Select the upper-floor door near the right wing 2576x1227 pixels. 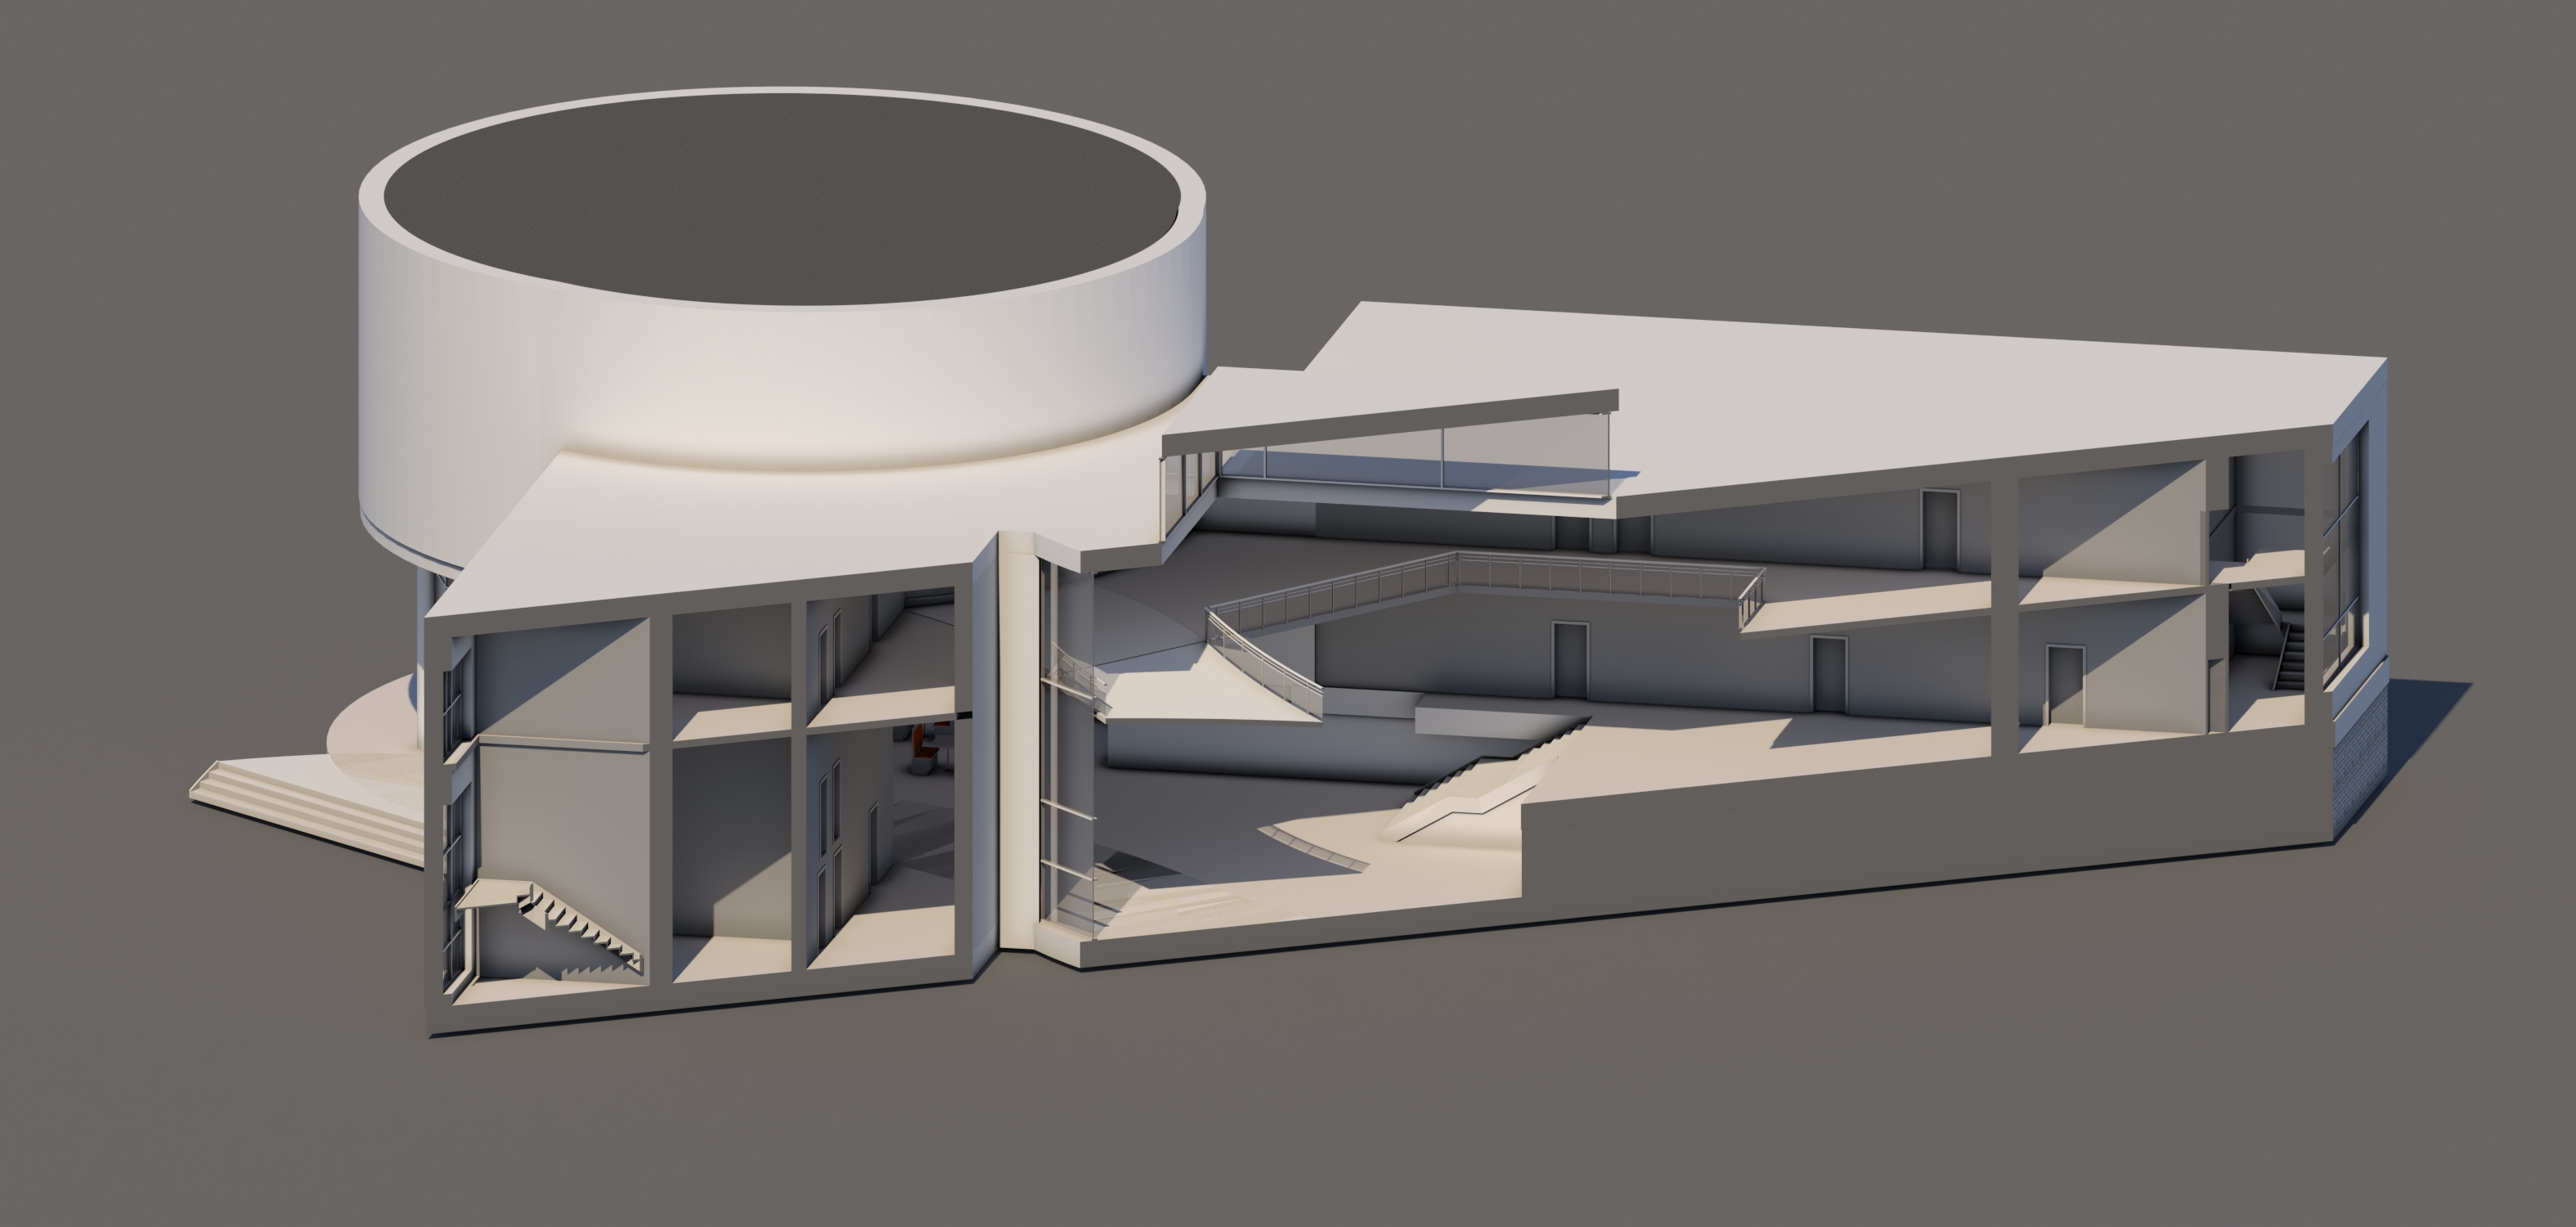click(1938, 528)
